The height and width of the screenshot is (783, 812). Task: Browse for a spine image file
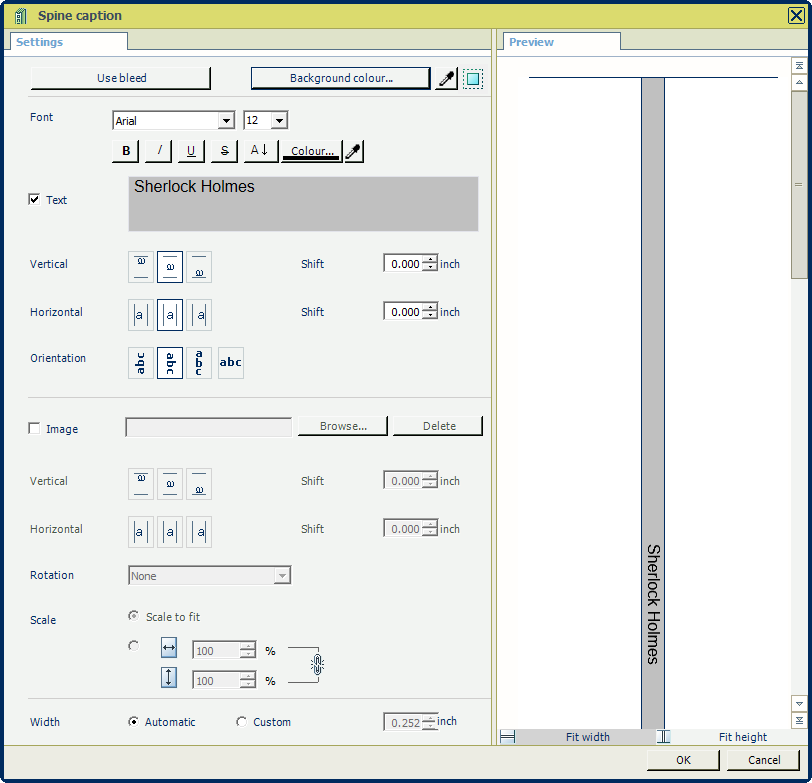(x=343, y=426)
